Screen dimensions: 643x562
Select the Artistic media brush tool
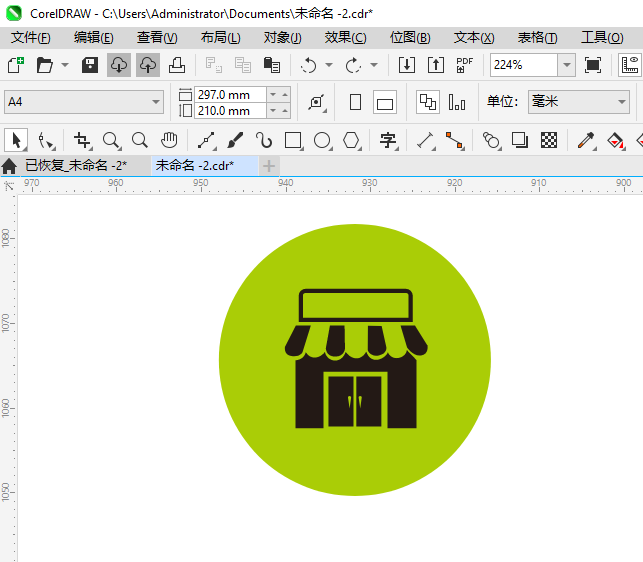235,141
